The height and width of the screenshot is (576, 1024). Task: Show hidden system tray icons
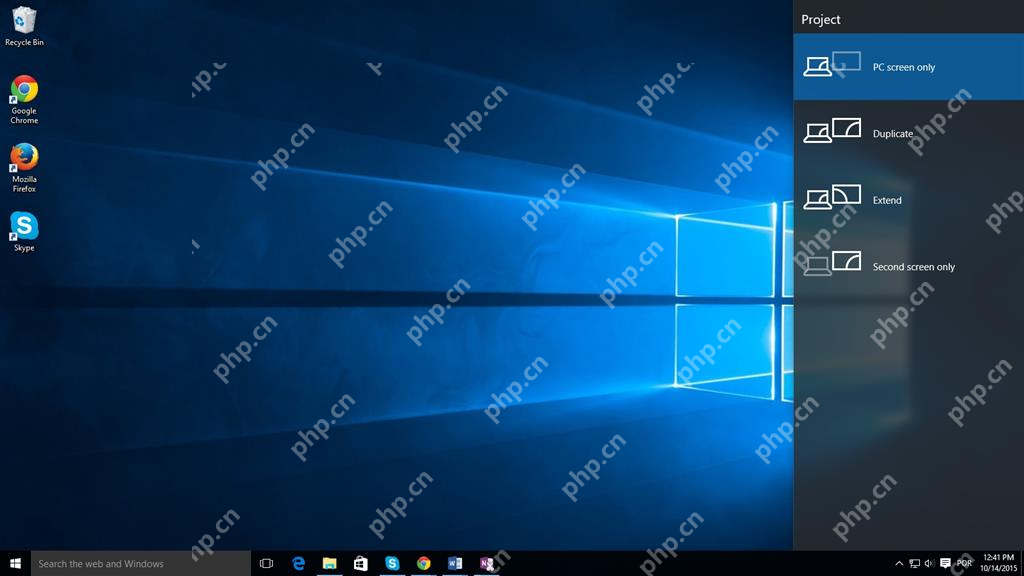pyautogui.click(x=899, y=563)
